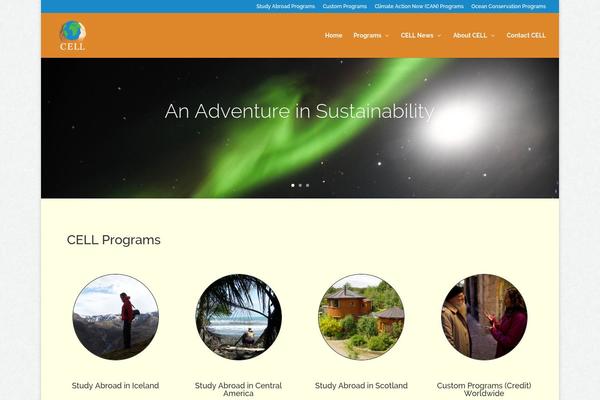The image size is (600, 400).
Task: Jump to the third slide dot
Action: coord(307,185)
